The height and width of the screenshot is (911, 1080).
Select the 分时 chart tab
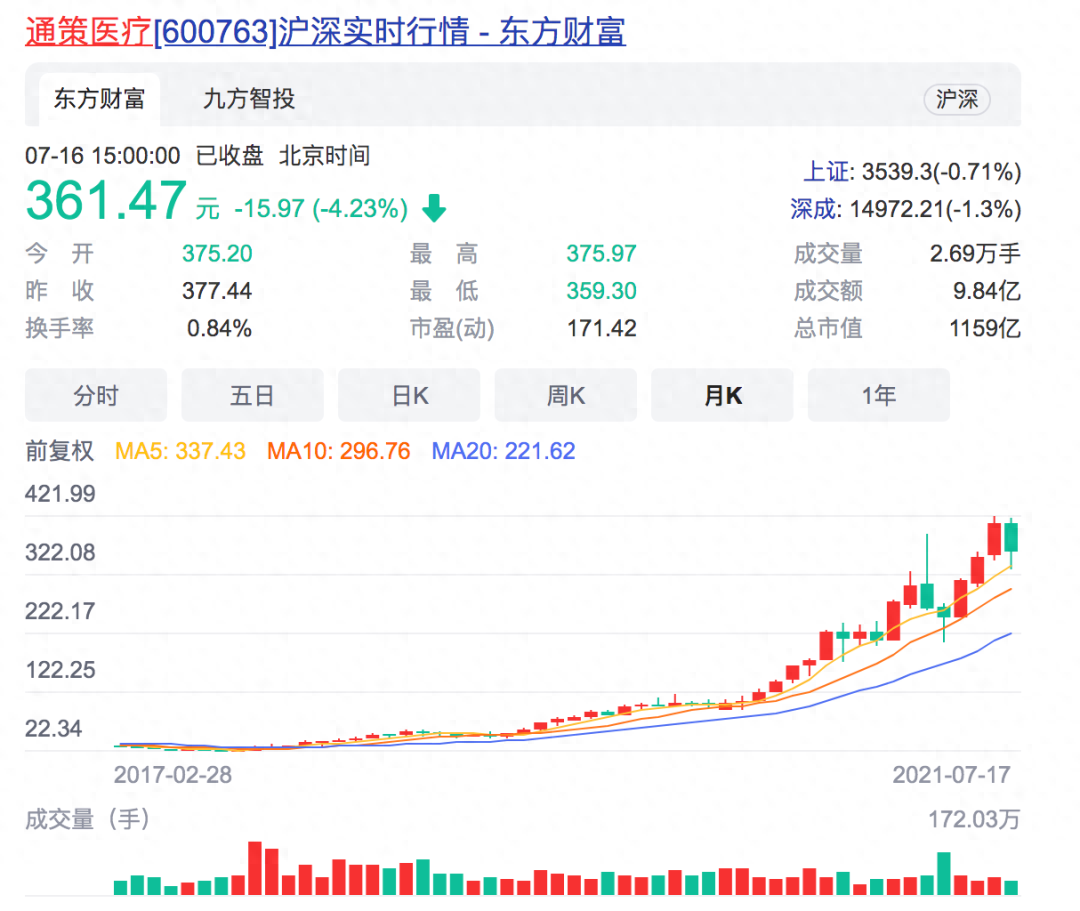coord(96,395)
